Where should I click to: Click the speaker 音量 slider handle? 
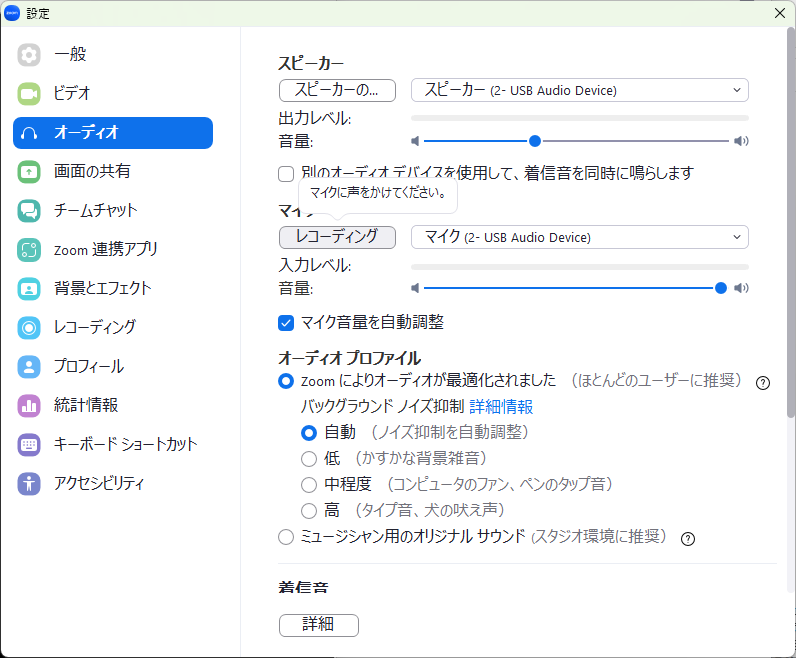(x=535, y=141)
